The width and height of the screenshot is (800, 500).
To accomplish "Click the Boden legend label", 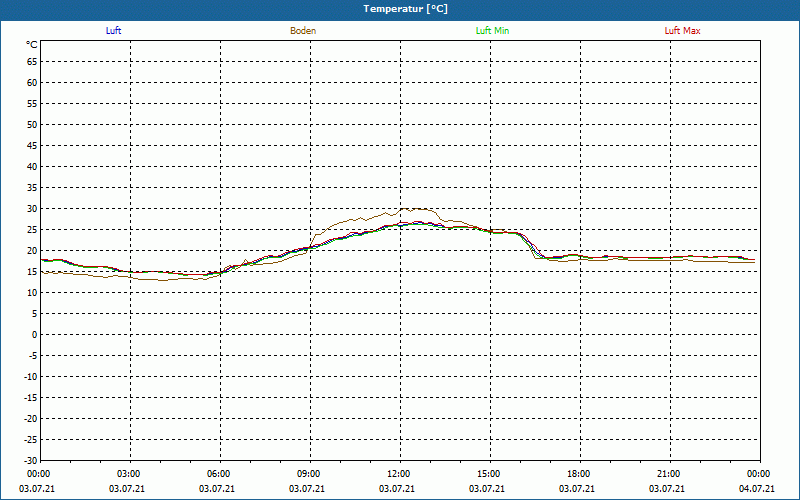I will coord(303,31).
